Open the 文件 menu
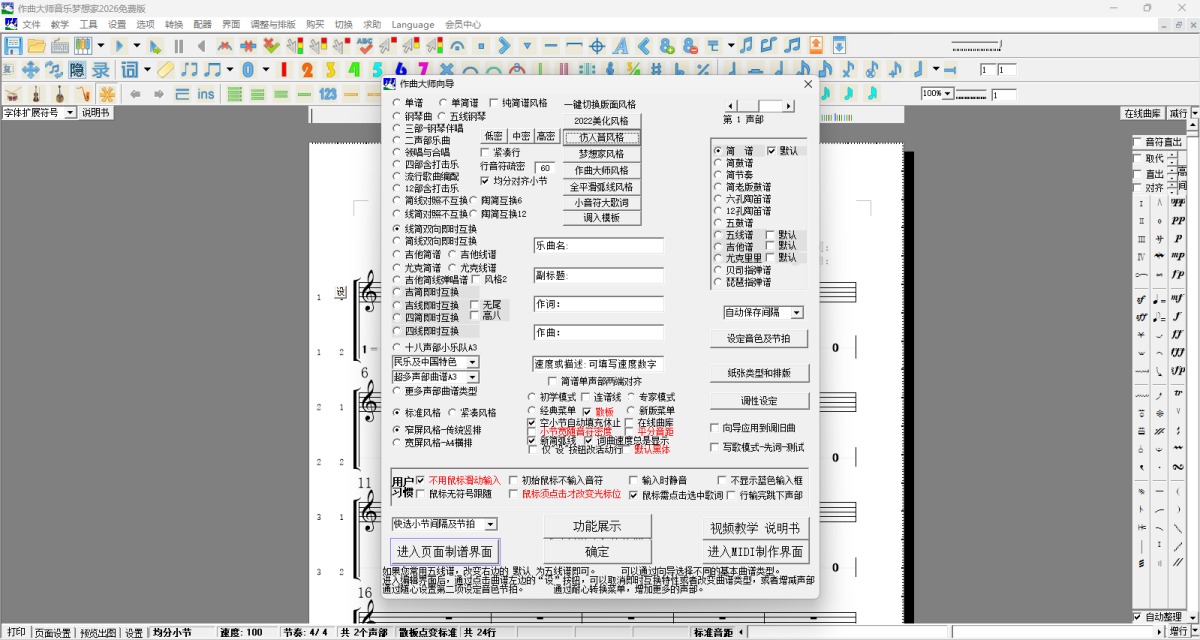The width and height of the screenshot is (1200, 640). coord(32,24)
